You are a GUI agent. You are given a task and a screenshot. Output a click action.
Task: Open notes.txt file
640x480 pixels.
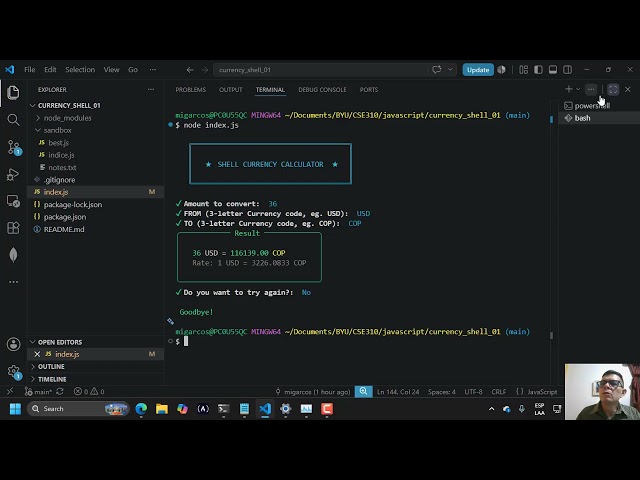[x=62, y=167]
